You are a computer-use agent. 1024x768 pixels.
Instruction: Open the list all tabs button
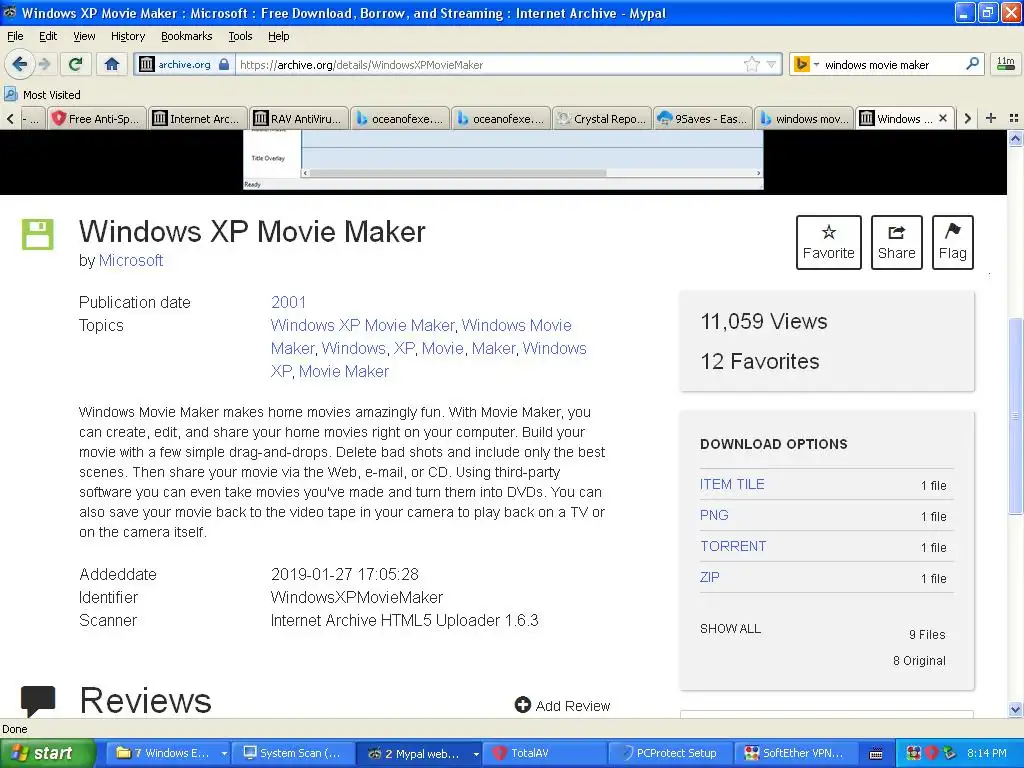point(1014,118)
